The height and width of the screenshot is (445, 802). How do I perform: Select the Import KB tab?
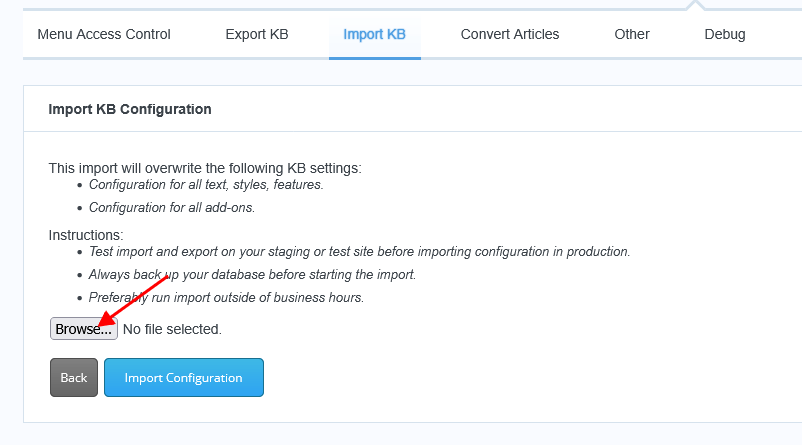[374, 34]
